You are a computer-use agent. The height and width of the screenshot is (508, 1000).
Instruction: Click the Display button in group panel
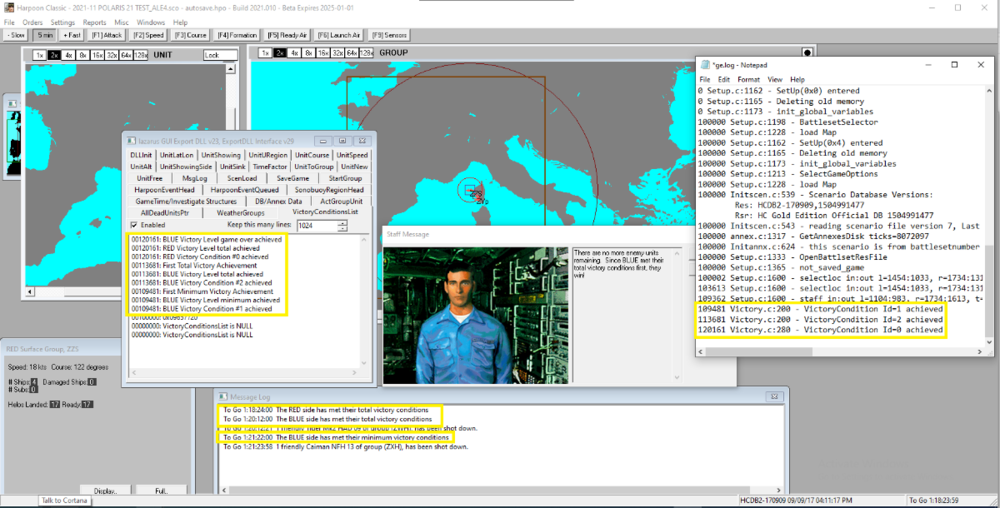pos(105,491)
